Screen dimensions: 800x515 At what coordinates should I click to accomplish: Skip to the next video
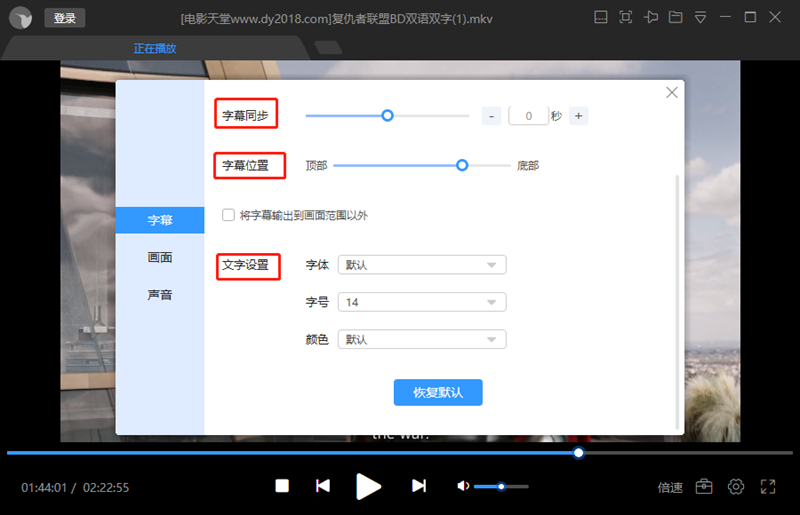(419, 486)
